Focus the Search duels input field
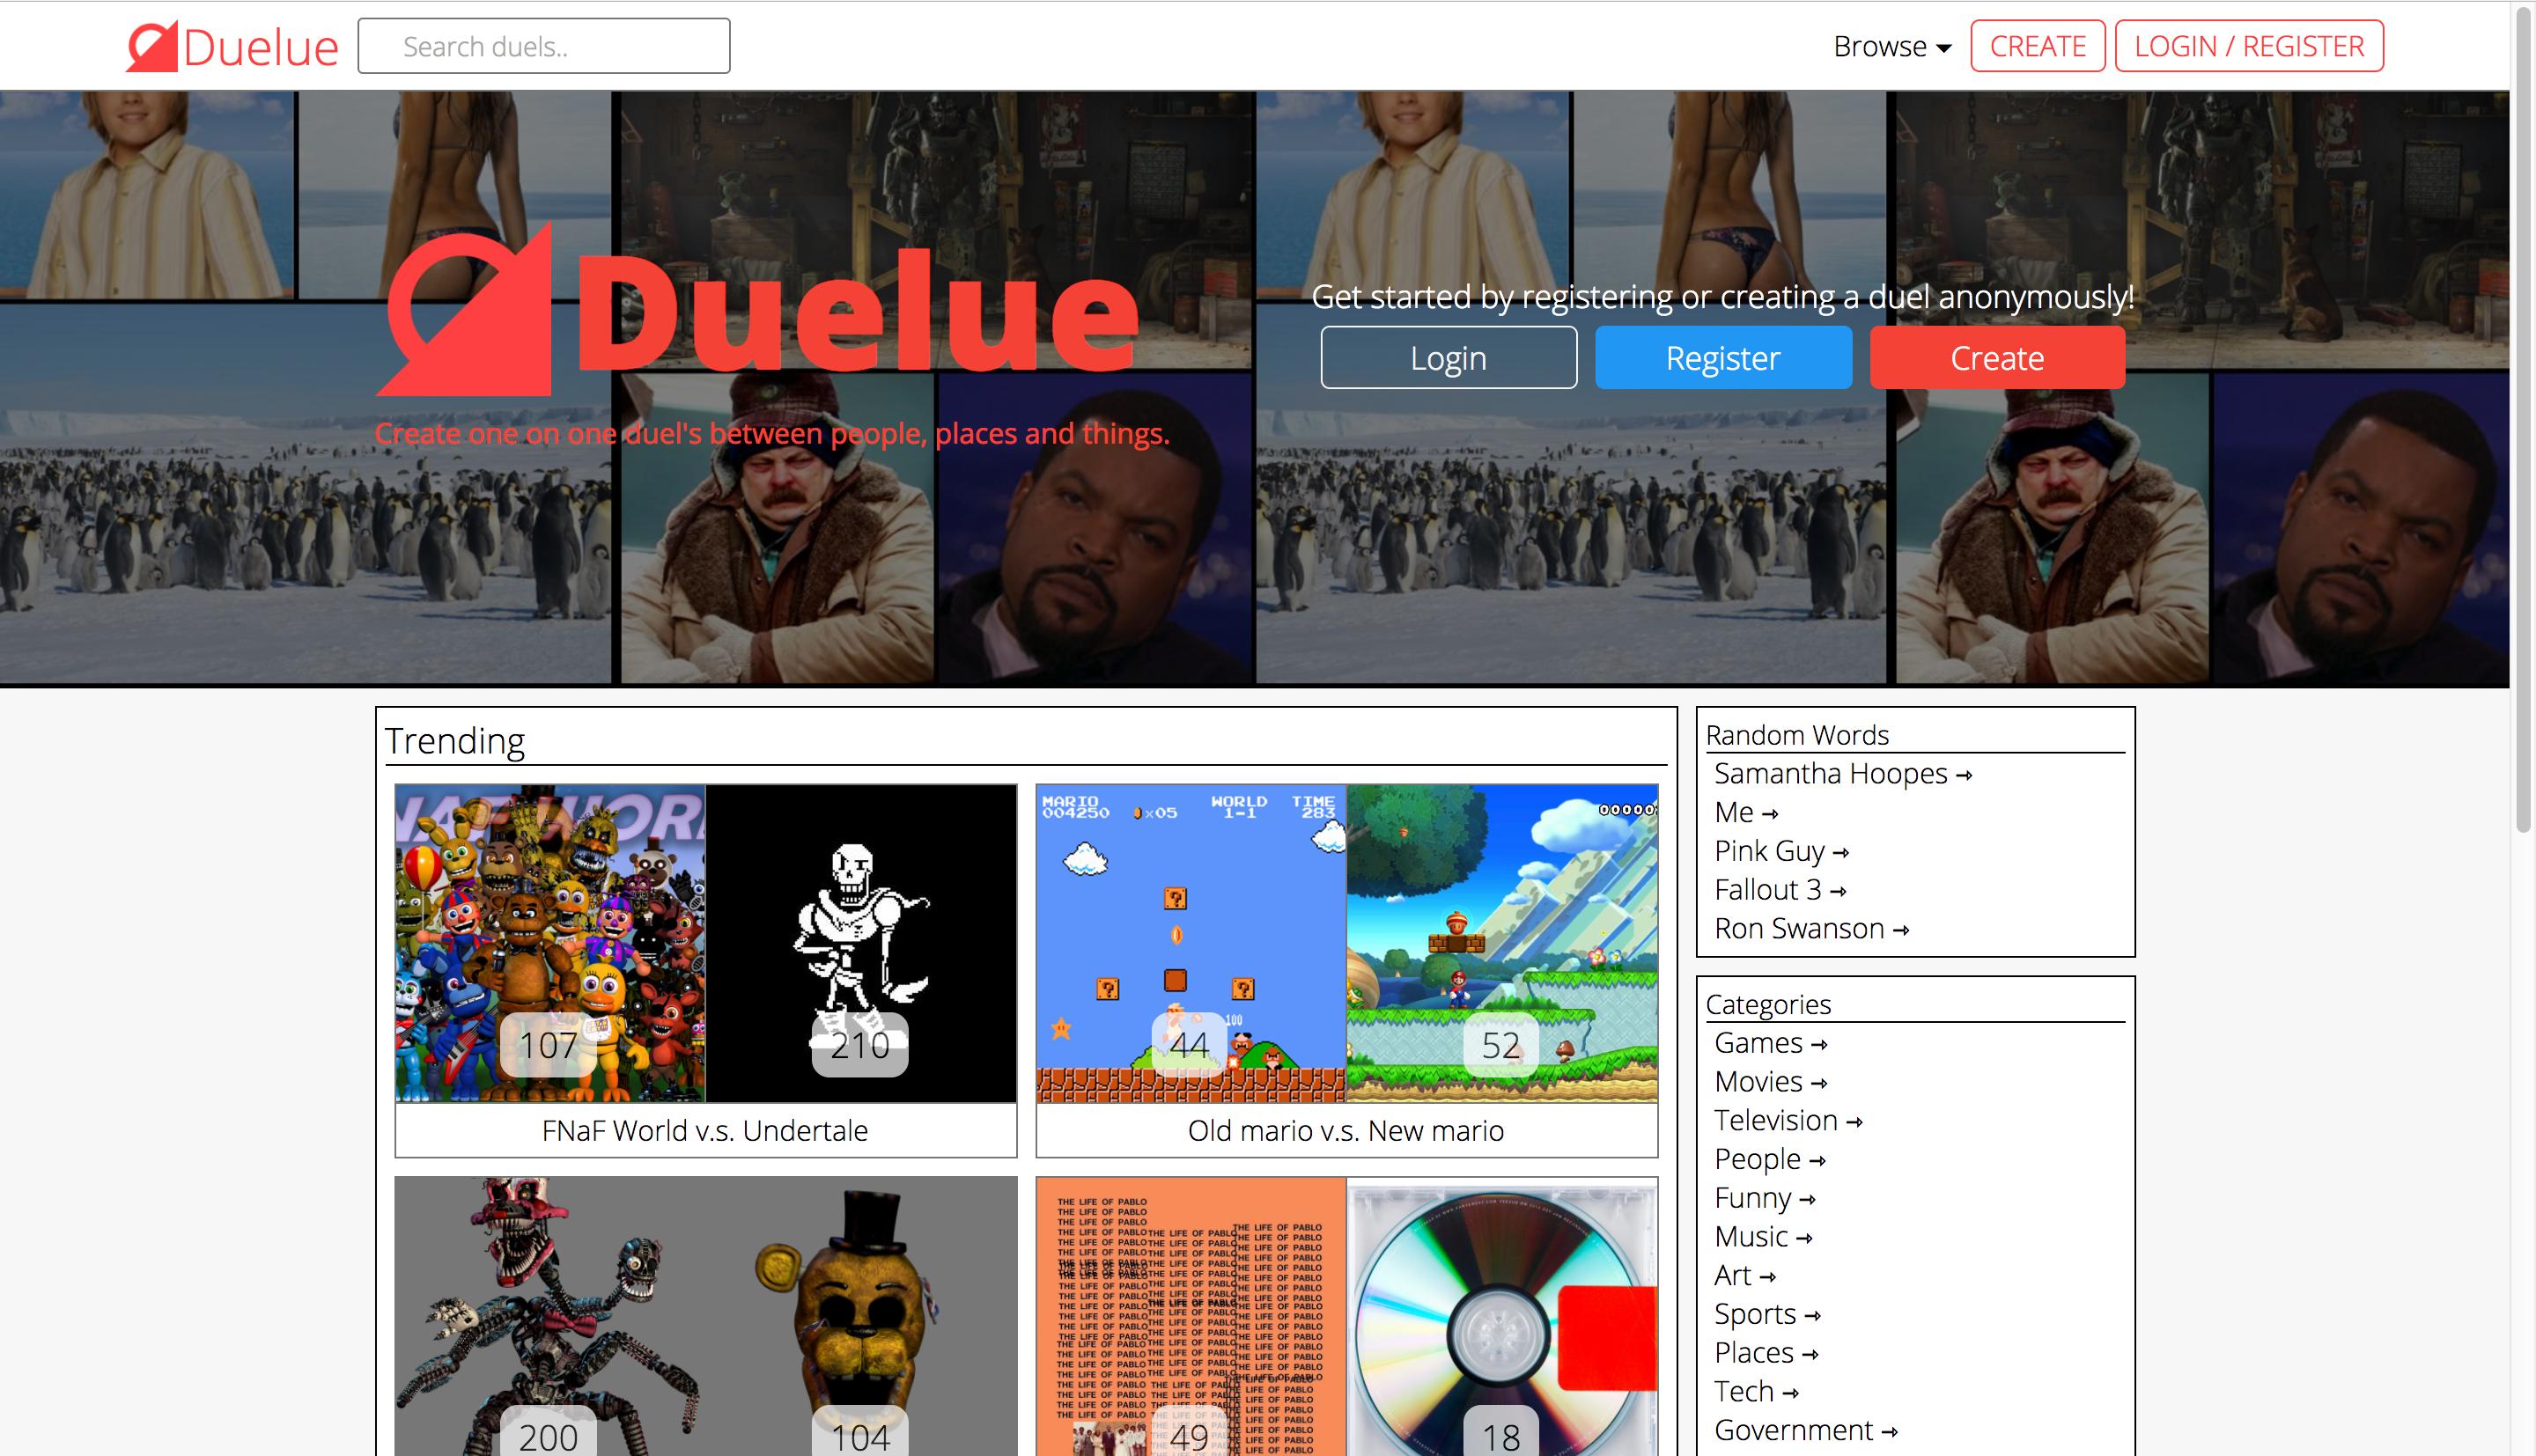Image resolution: width=2536 pixels, height=1456 pixels. tap(544, 47)
